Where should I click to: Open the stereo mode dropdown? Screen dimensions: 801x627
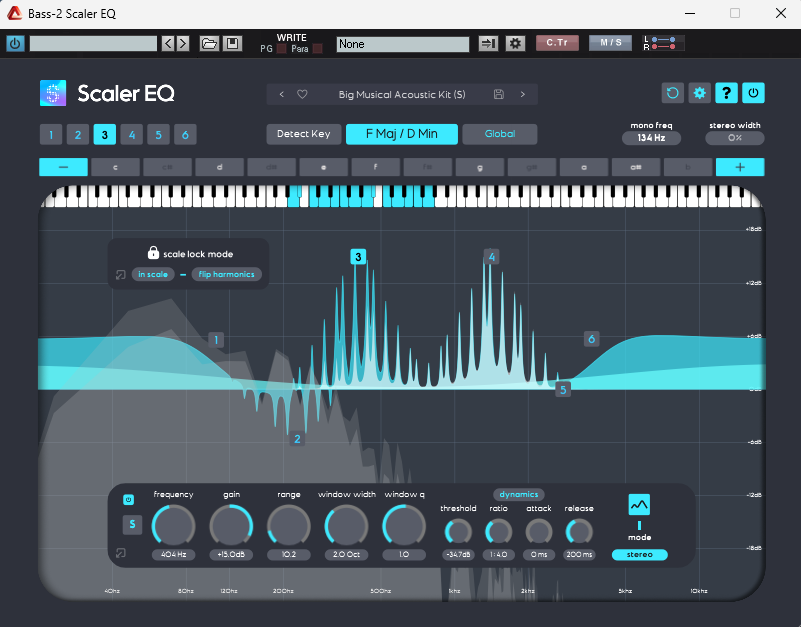coord(640,554)
